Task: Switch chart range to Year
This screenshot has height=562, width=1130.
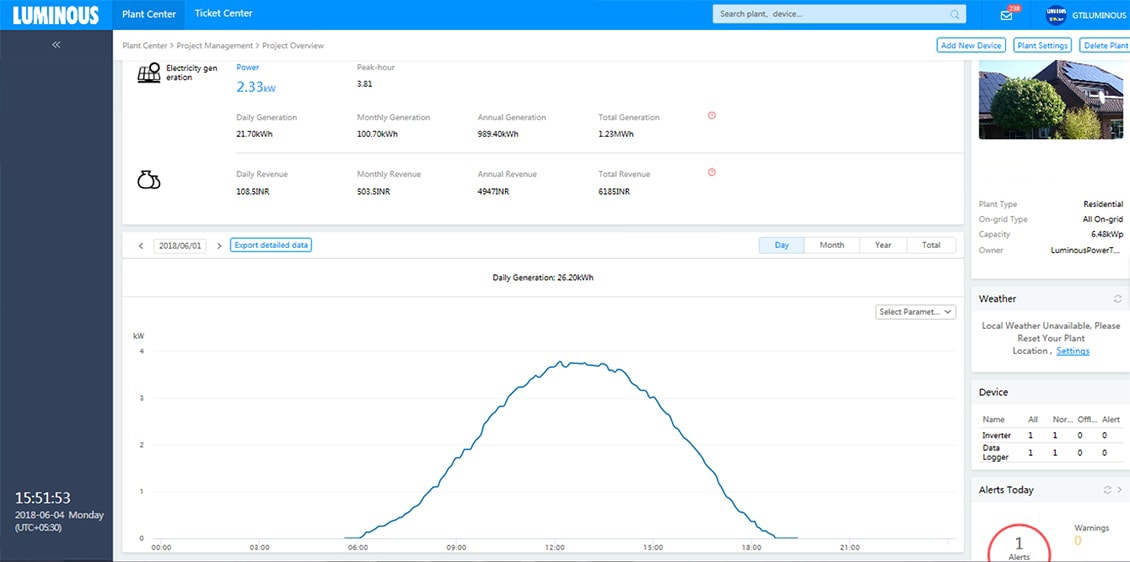Action: click(882, 245)
